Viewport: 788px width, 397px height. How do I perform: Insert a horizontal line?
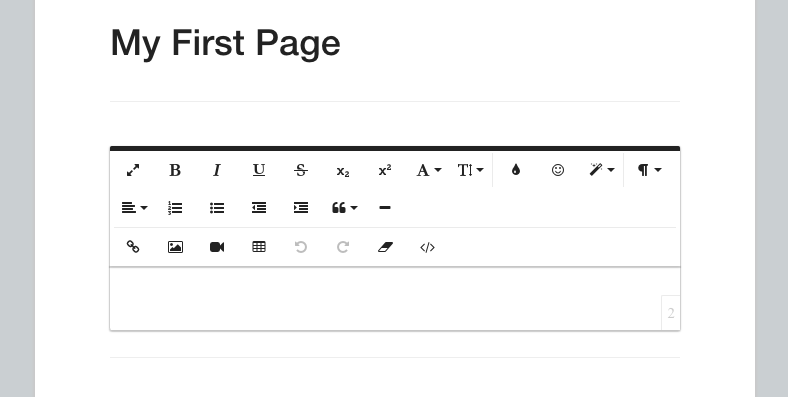(x=385, y=208)
